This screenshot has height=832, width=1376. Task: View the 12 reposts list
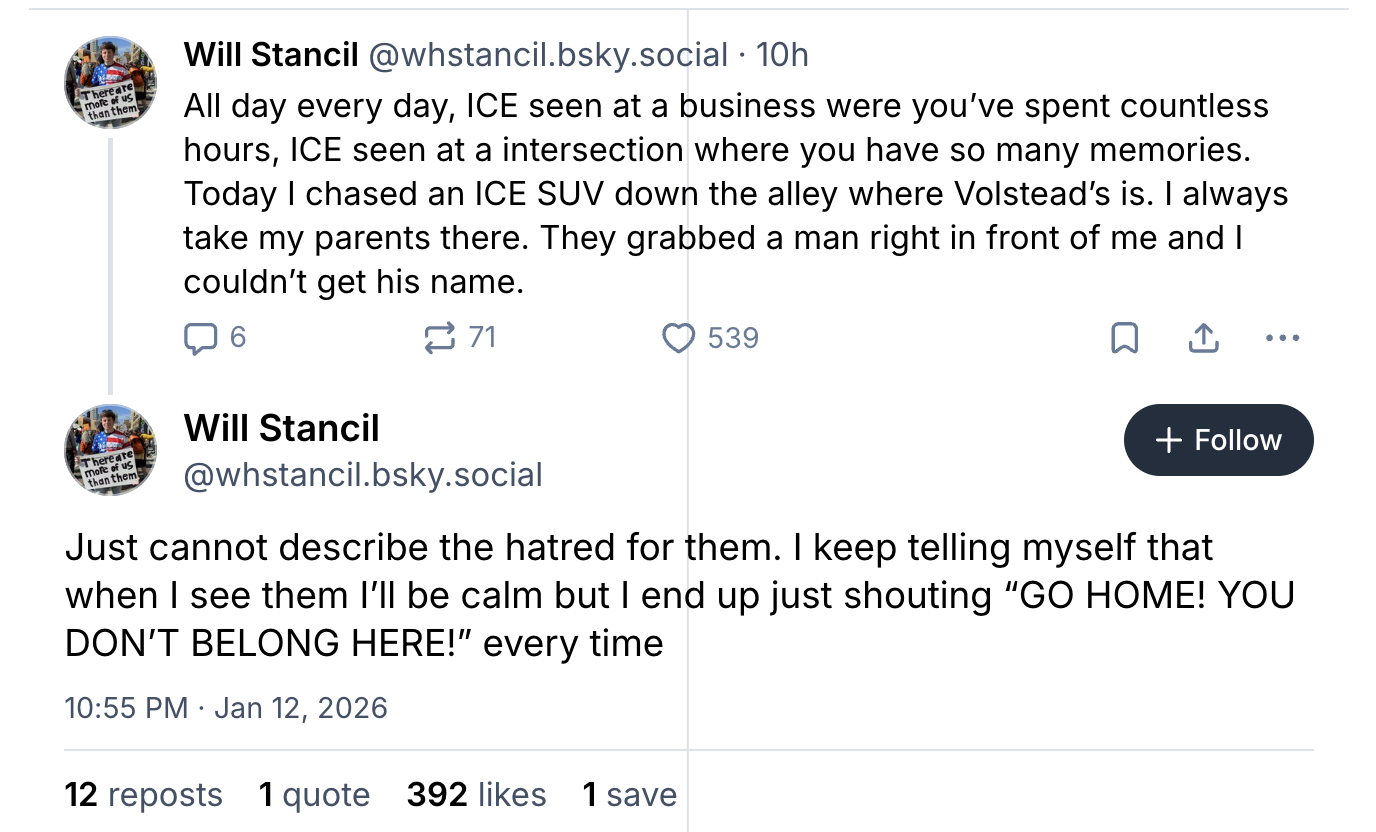pyautogui.click(x=144, y=795)
